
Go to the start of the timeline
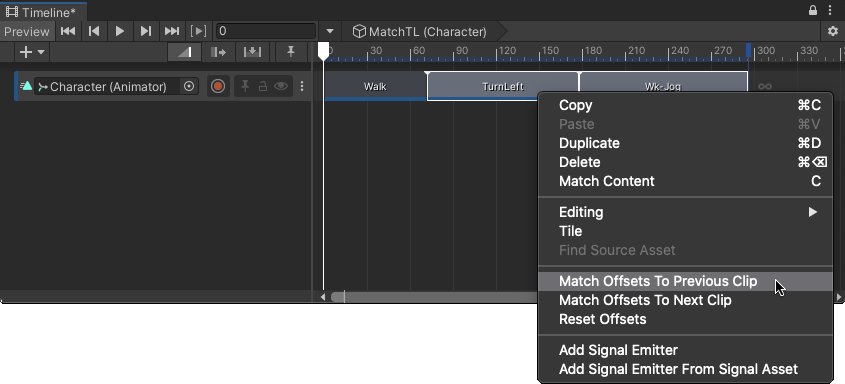68,31
